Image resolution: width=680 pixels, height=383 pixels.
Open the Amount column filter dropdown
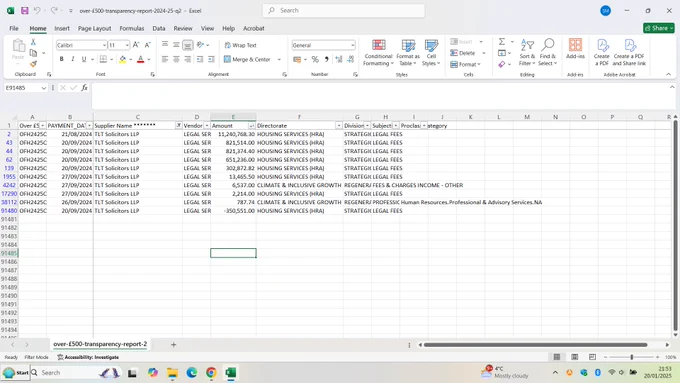[251, 125]
